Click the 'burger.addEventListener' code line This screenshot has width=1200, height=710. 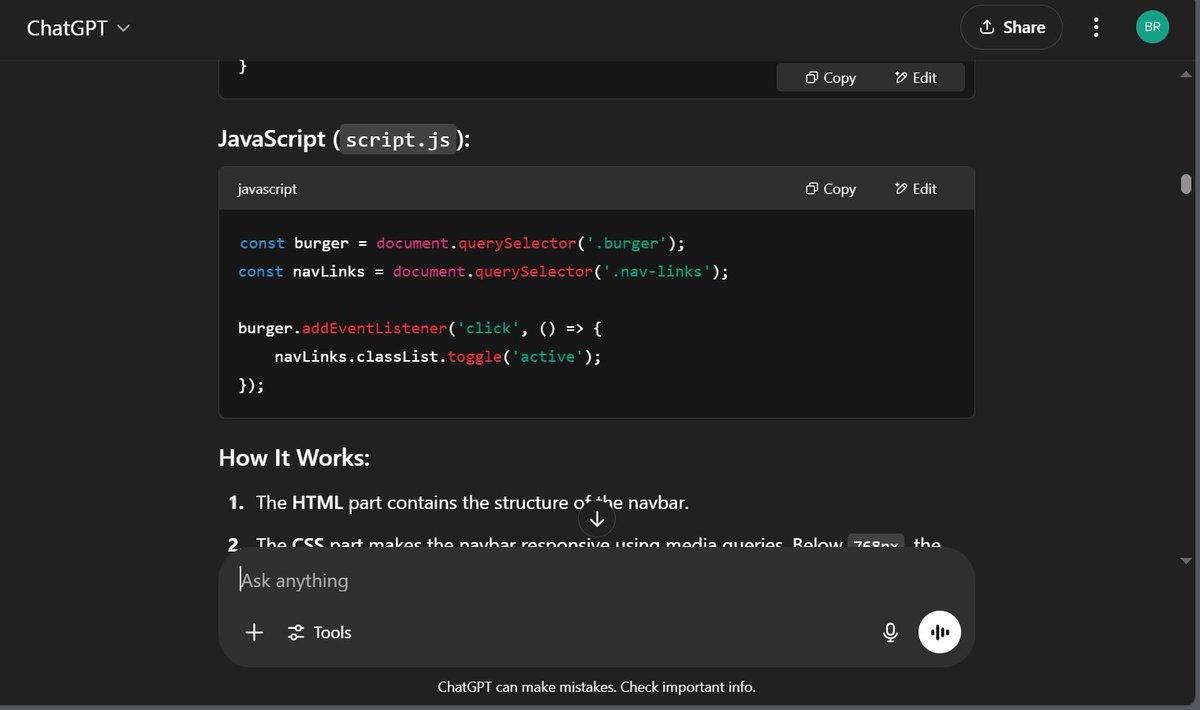point(420,328)
